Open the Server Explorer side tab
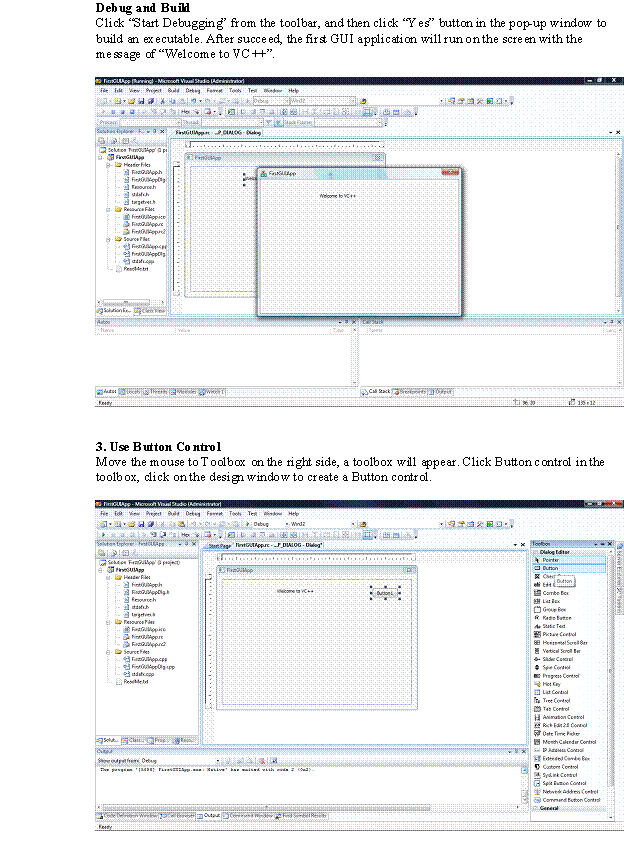 coord(619,565)
